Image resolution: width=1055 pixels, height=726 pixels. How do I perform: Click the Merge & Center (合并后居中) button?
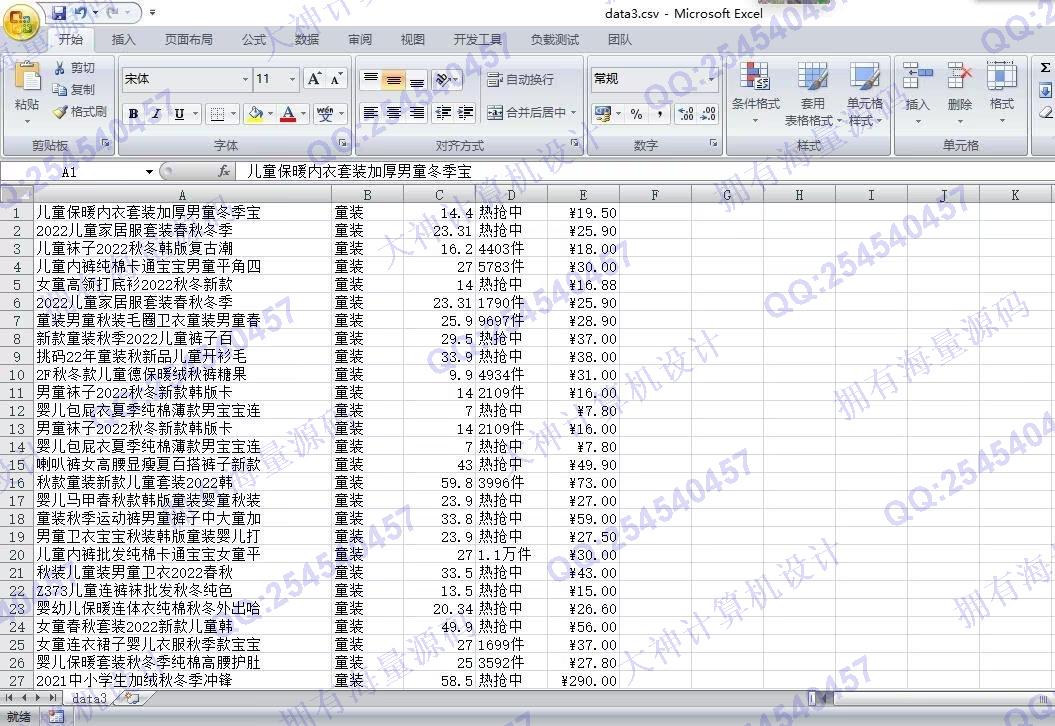(x=526, y=113)
